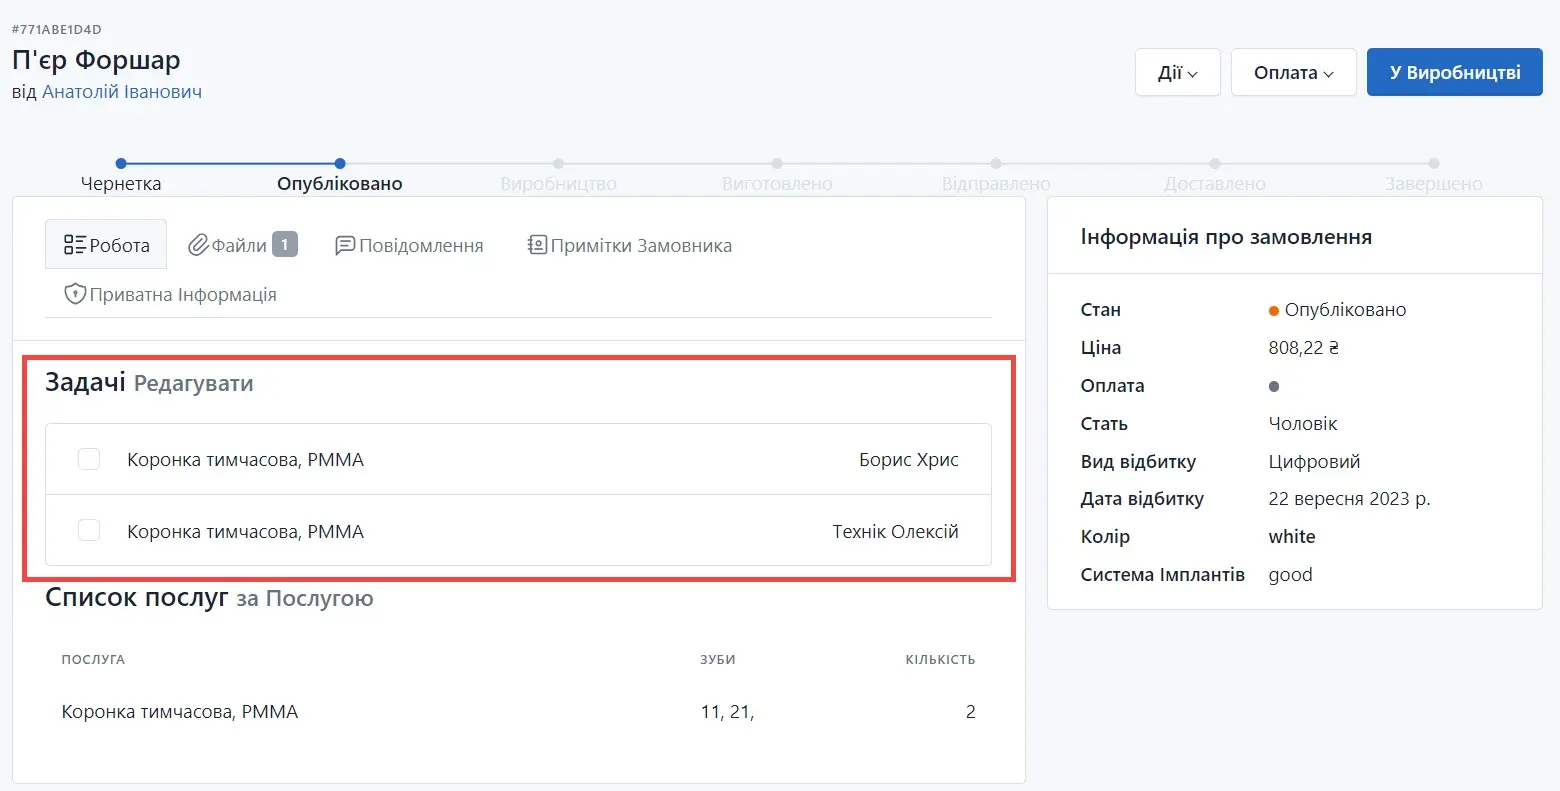Open the Анатолій Іванович link

coord(122,92)
